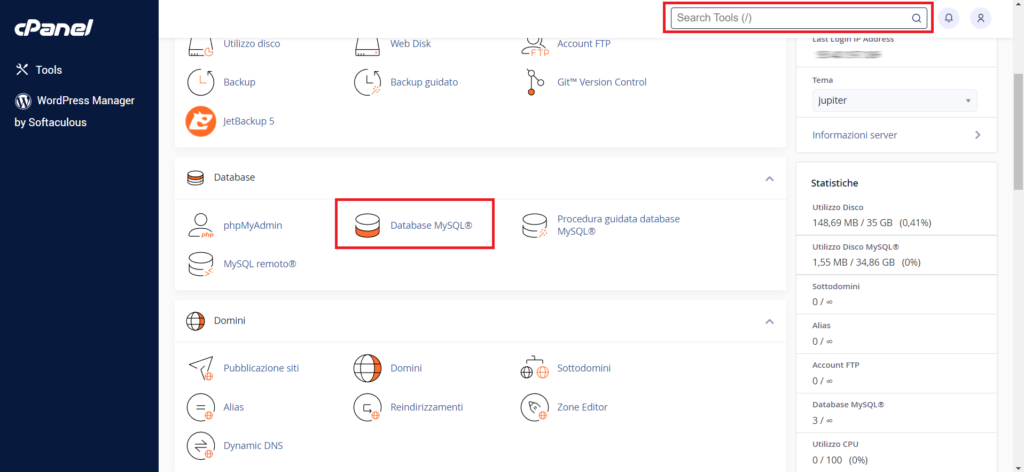Viewport: 1024px width, 472px height.
Task: Click the Reindirizzamenti icon
Action: [367, 407]
